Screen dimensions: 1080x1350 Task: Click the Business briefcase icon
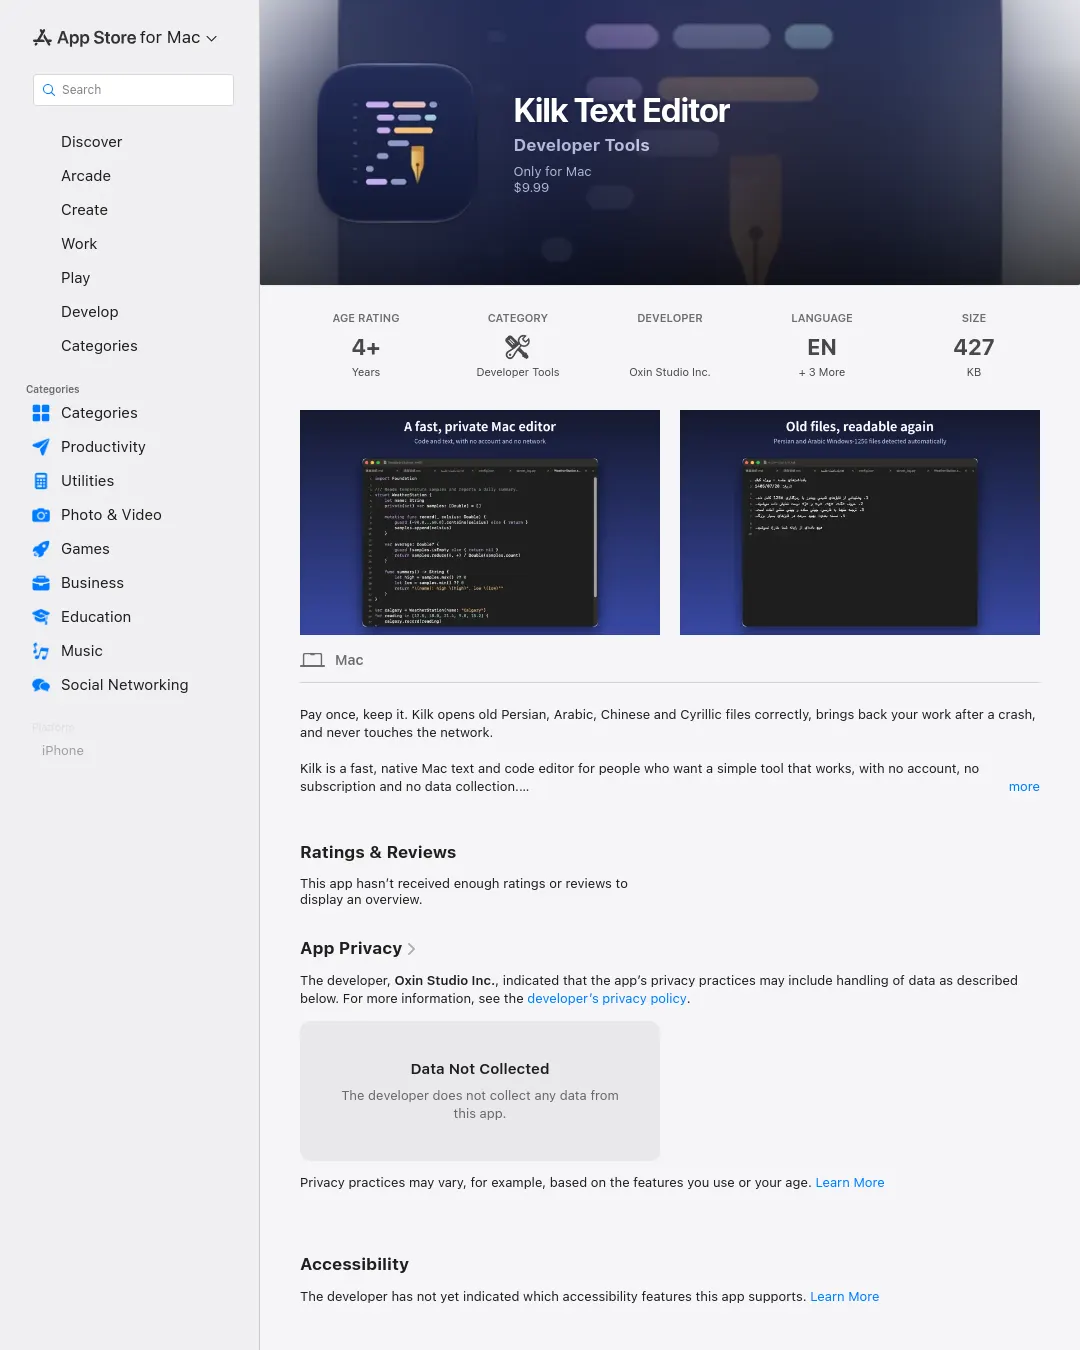click(41, 583)
